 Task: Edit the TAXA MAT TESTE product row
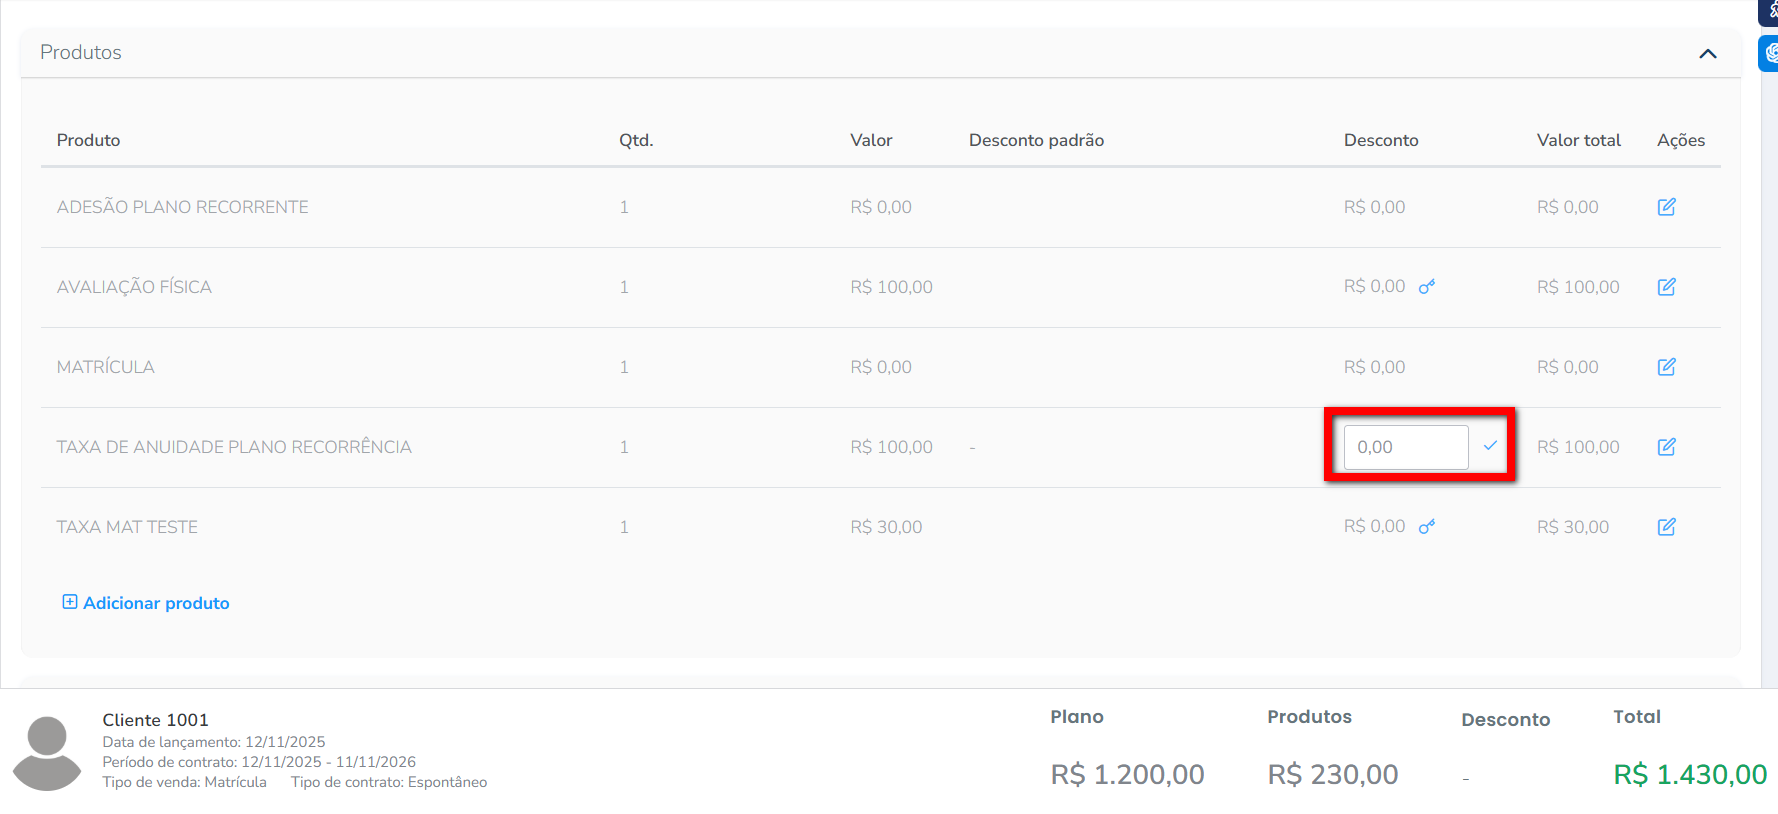point(1666,527)
